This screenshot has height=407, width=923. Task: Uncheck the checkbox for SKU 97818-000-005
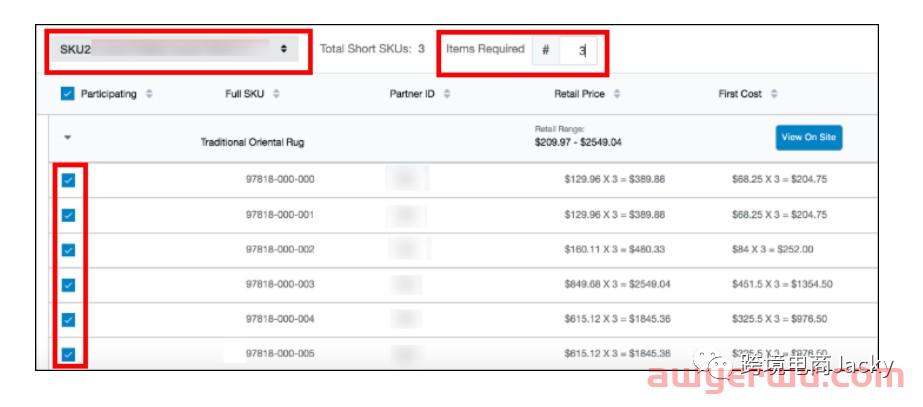click(68, 354)
